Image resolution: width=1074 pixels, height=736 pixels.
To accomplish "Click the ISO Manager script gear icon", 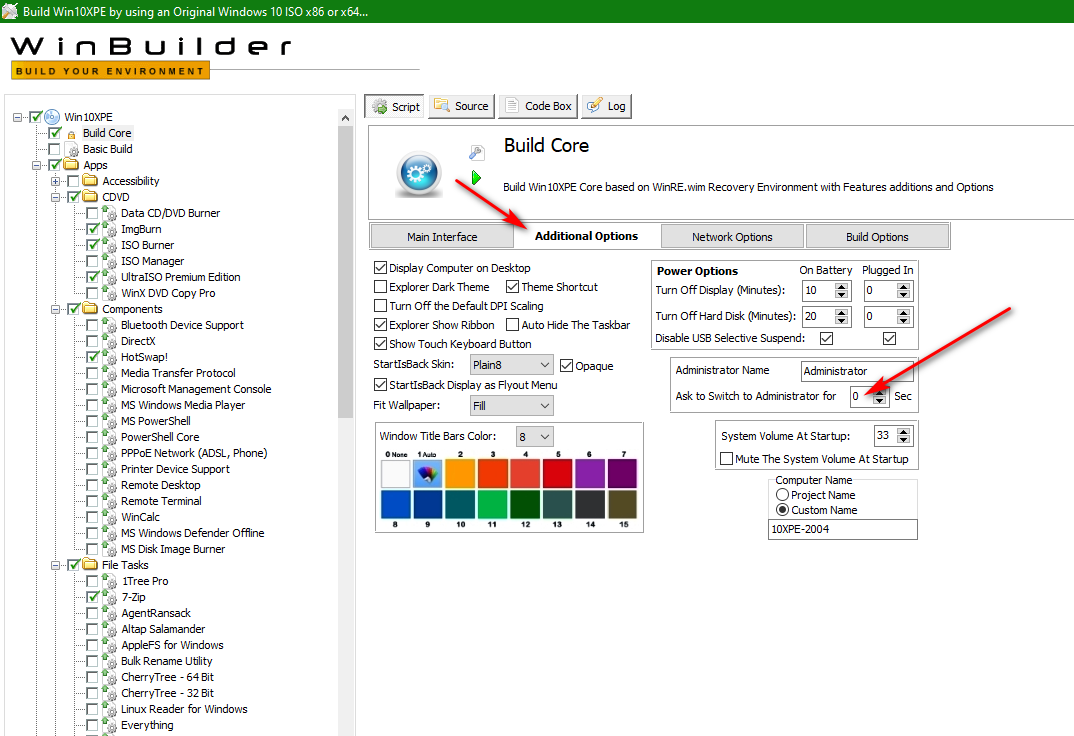I will [x=110, y=262].
